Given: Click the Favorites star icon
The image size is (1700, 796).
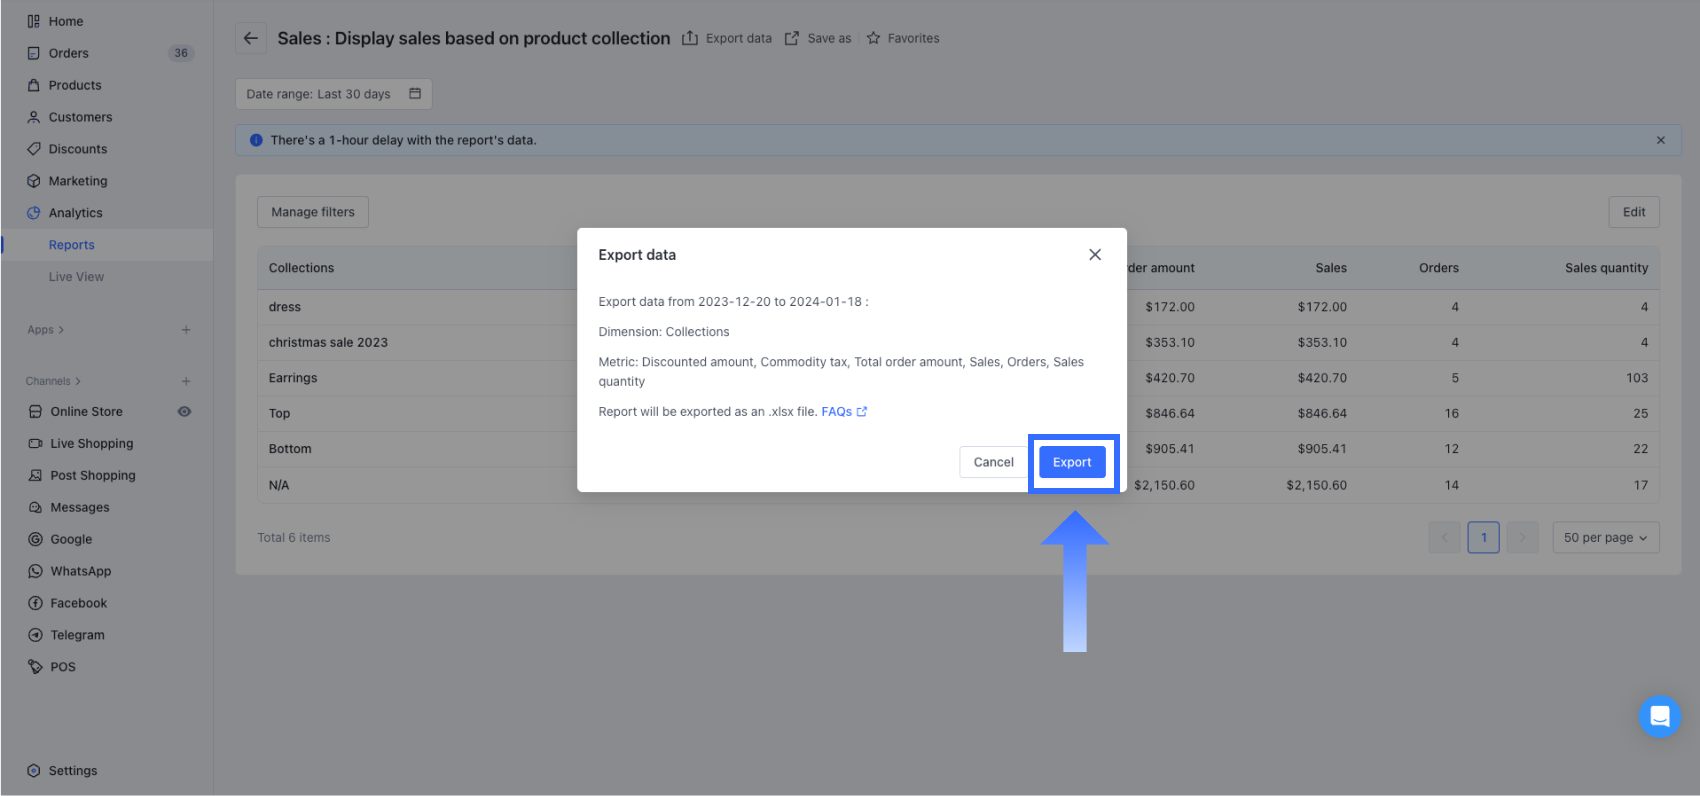Looking at the screenshot, I should click(x=874, y=38).
